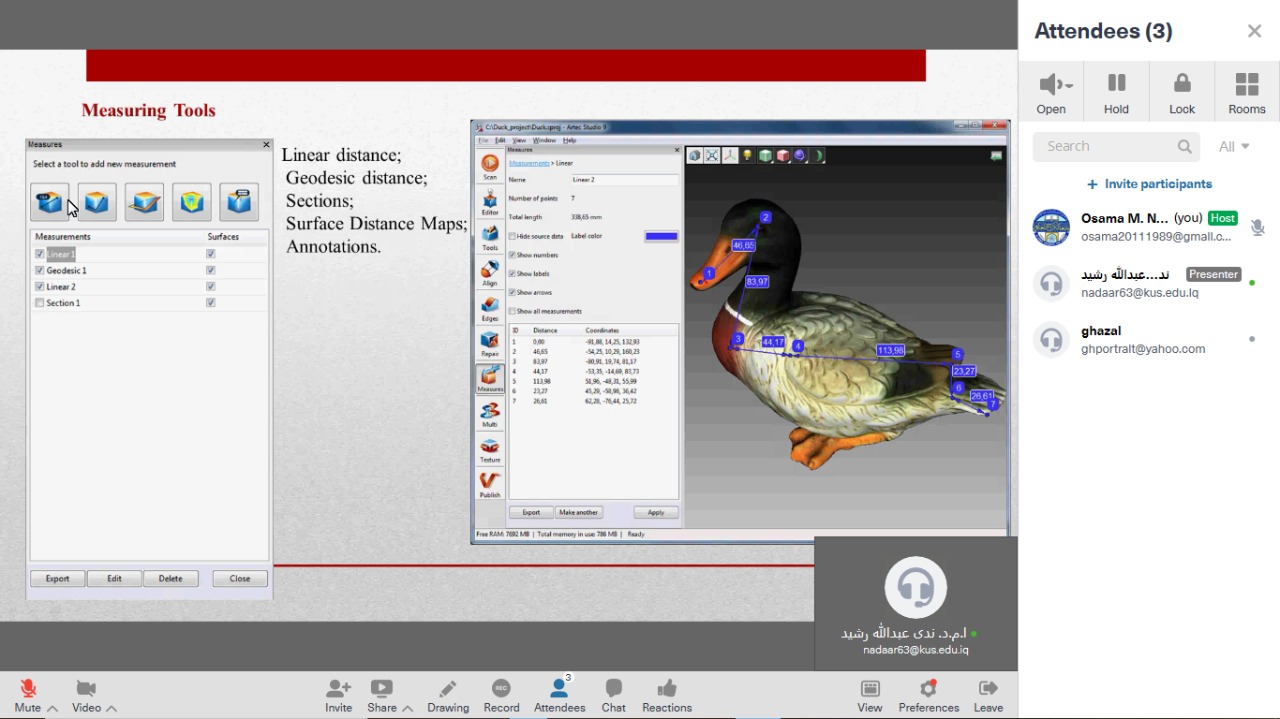Image resolution: width=1280 pixels, height=719 pixels.
Task: Open the All attendees filter dropdown
Action: (1234, 146)
